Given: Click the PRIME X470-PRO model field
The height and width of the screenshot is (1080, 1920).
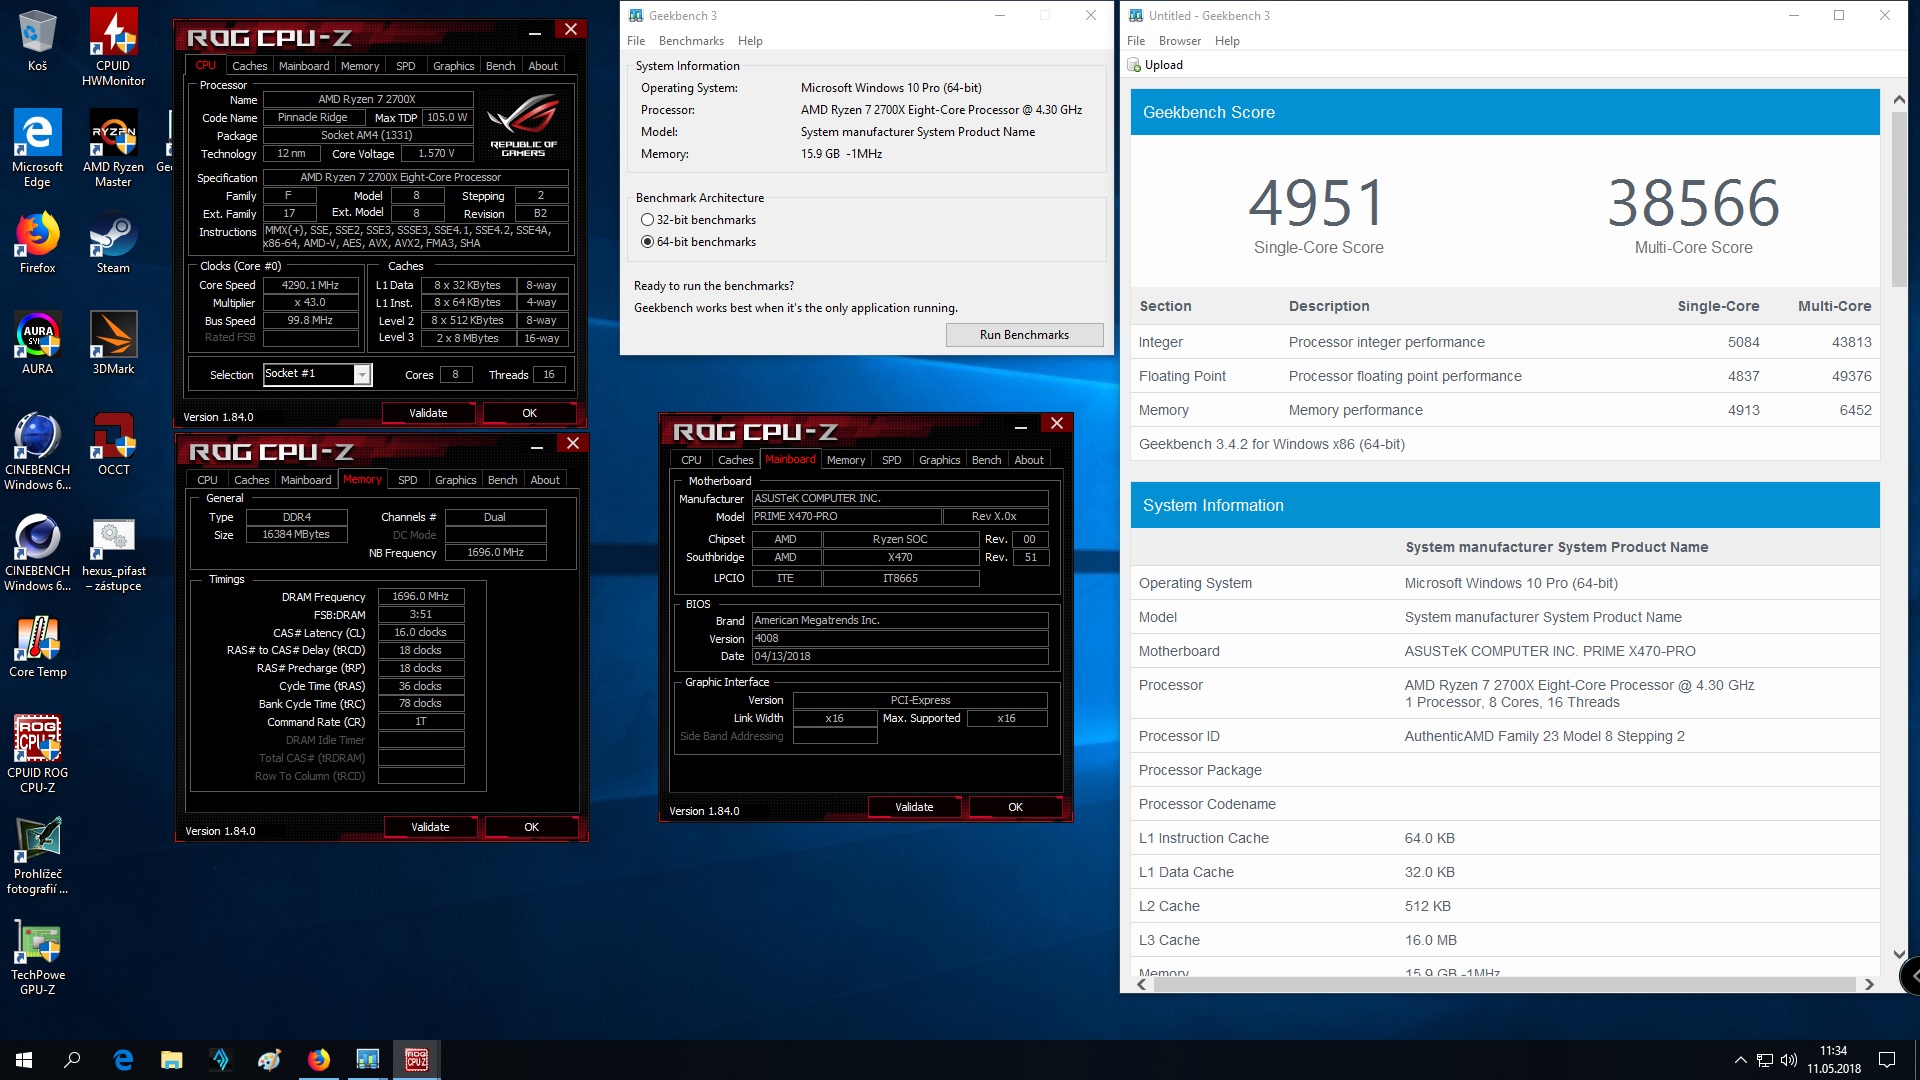Looking at the screenshot, I should point(846,517).
